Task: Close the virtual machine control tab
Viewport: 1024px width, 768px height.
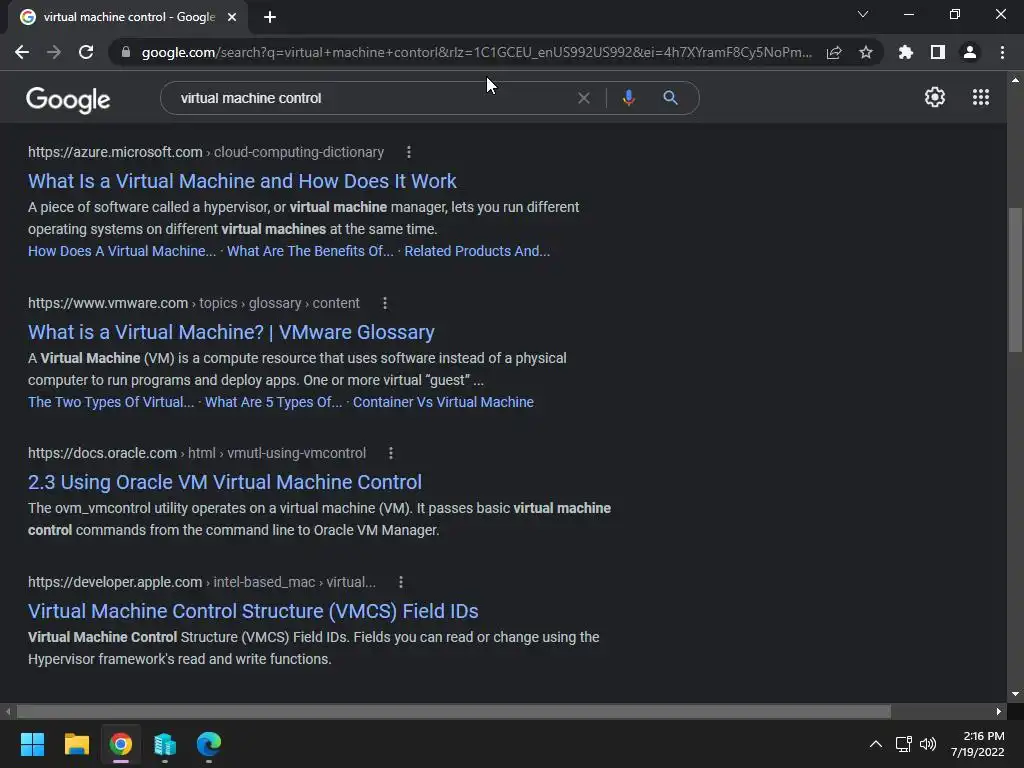Action: click(232, 17)
